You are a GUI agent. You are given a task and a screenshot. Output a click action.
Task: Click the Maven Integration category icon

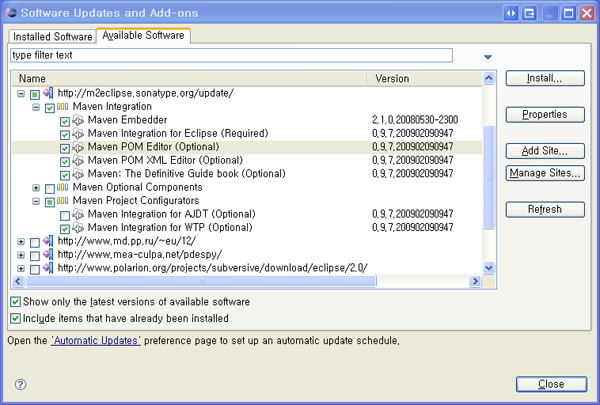click(62, 106)
